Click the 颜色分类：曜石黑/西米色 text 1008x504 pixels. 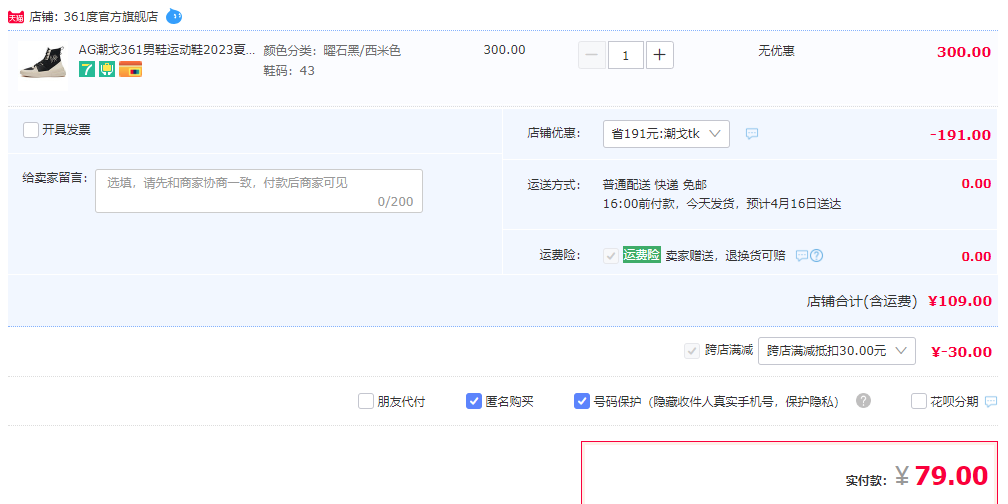(332, 50)
